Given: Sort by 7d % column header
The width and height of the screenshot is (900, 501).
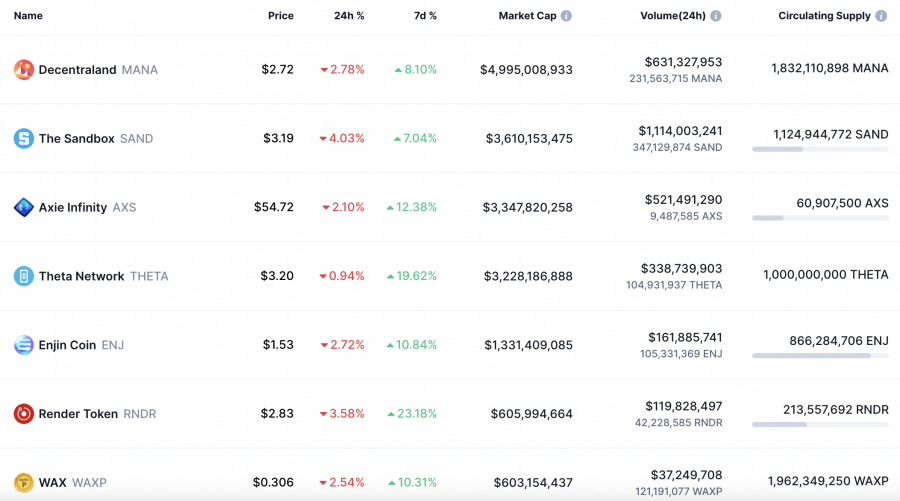Looking at the screenshot, I should [x=425, y=16].
